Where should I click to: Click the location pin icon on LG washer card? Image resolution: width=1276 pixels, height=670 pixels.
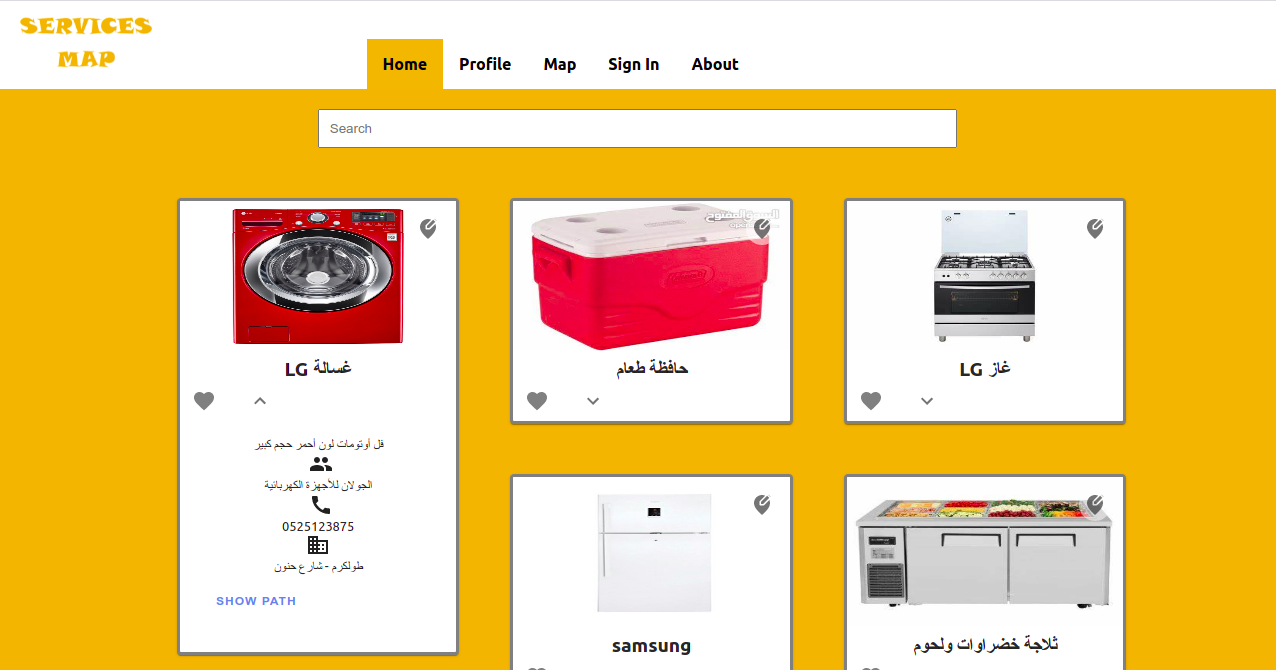pos(428,228)
